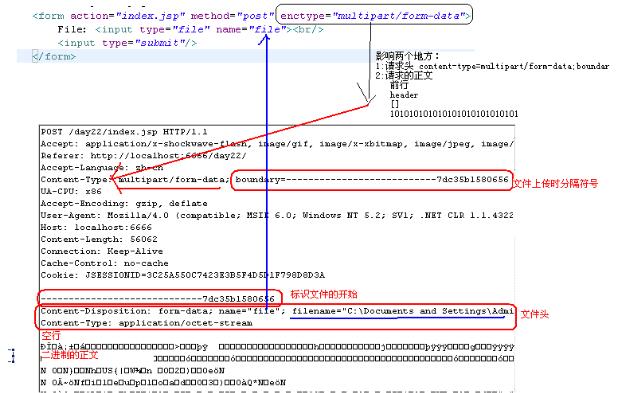Image resolution: width=631 pixels, height=393 pixels.
Task: Click the Content-Length: 56062 header
Action: (99, 239)
